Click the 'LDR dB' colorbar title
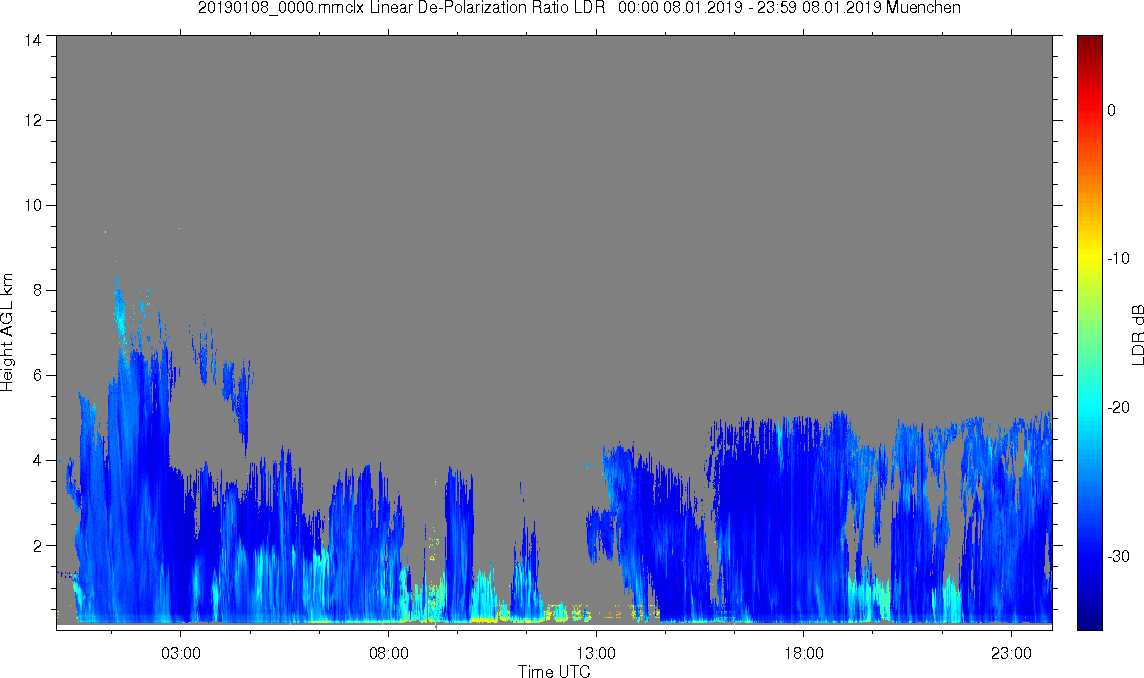Screen dimensions: 1144x678 point(1137,334)
